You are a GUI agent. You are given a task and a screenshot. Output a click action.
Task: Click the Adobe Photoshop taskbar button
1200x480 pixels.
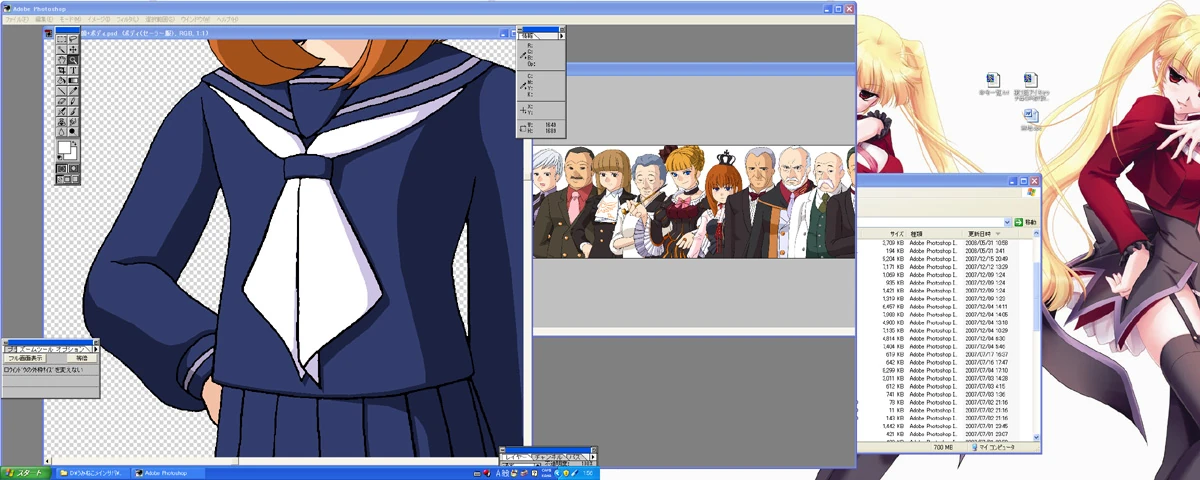[x=167, y=472]
